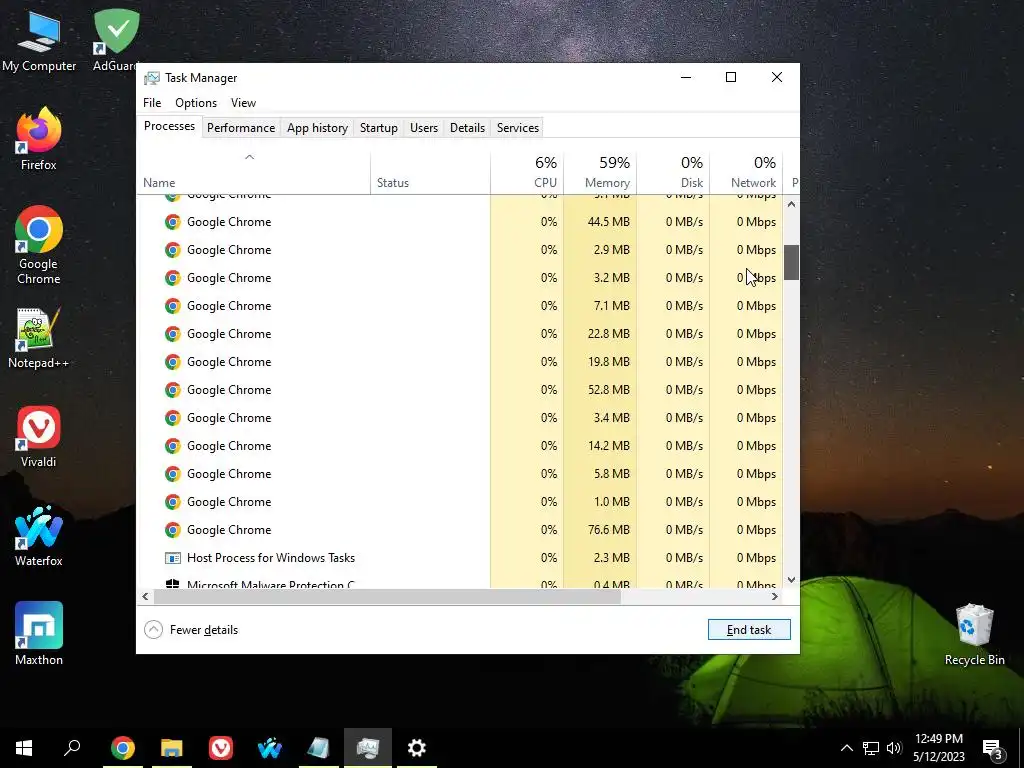Click vertical scrollbar down arrow
1024x768 pixels.
[x=792, y=579]
